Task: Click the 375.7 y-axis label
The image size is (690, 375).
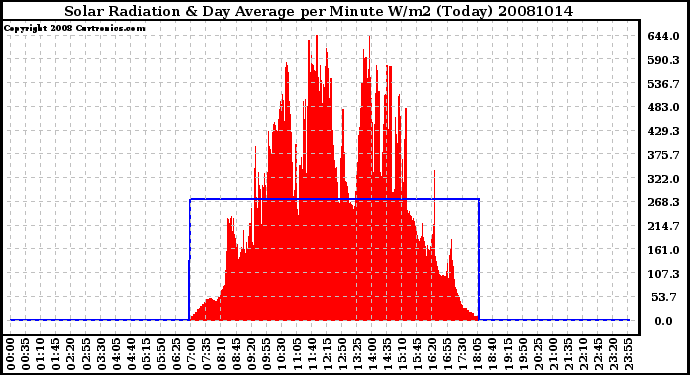Action: tap(663, 155)
